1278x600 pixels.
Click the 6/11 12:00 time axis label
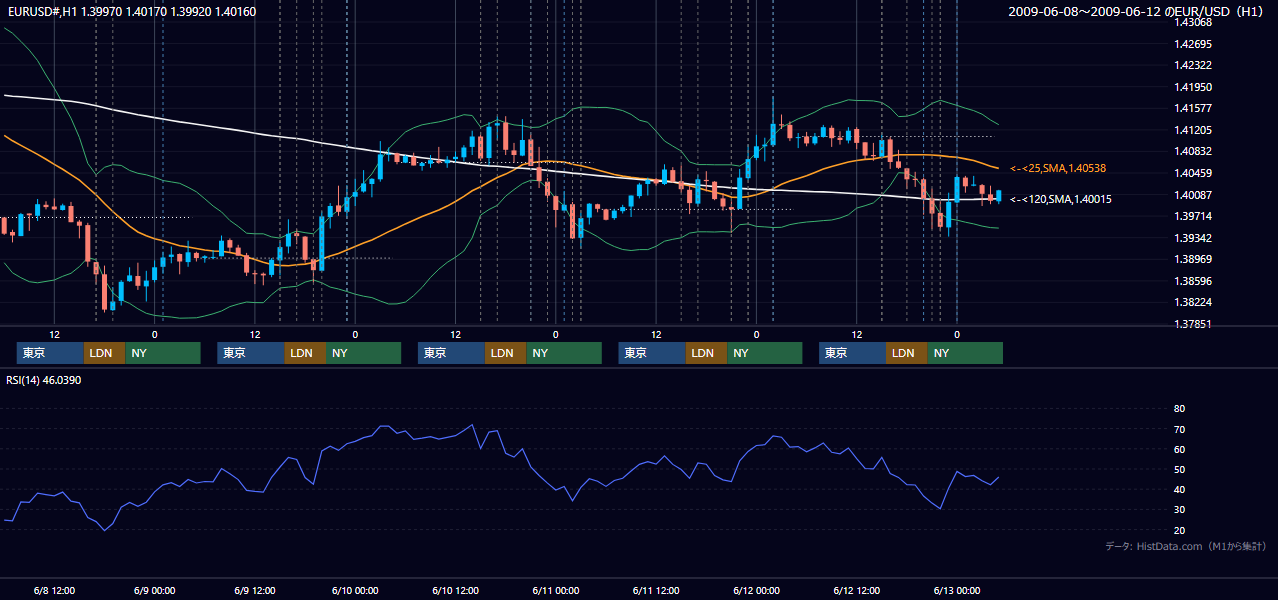[656, 591]
